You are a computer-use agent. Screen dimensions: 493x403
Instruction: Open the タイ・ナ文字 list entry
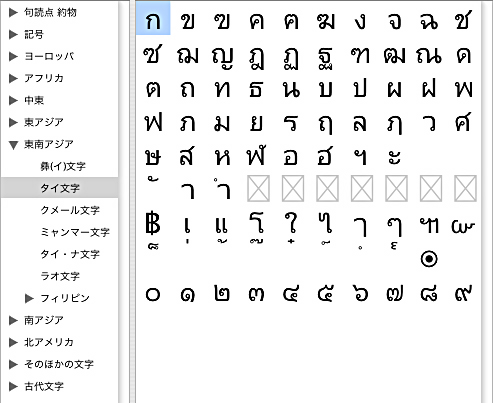70,254
